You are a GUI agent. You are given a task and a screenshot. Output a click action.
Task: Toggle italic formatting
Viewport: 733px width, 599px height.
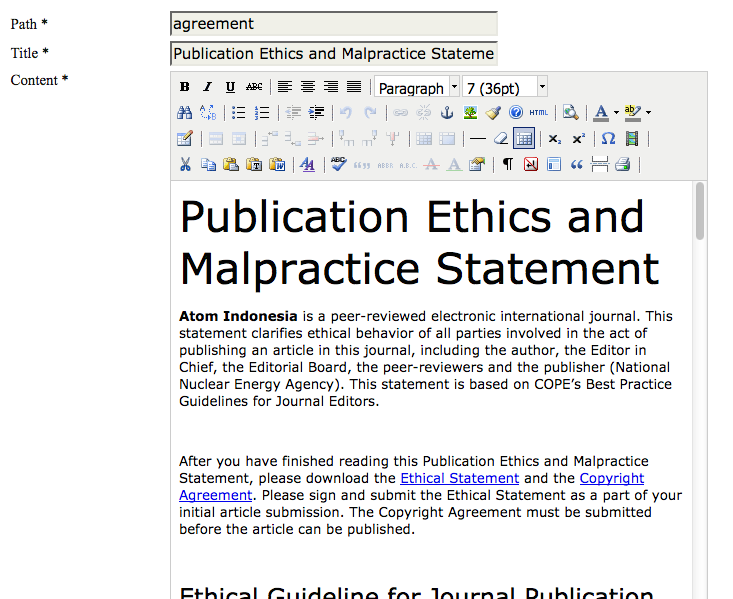click(208, 87)
